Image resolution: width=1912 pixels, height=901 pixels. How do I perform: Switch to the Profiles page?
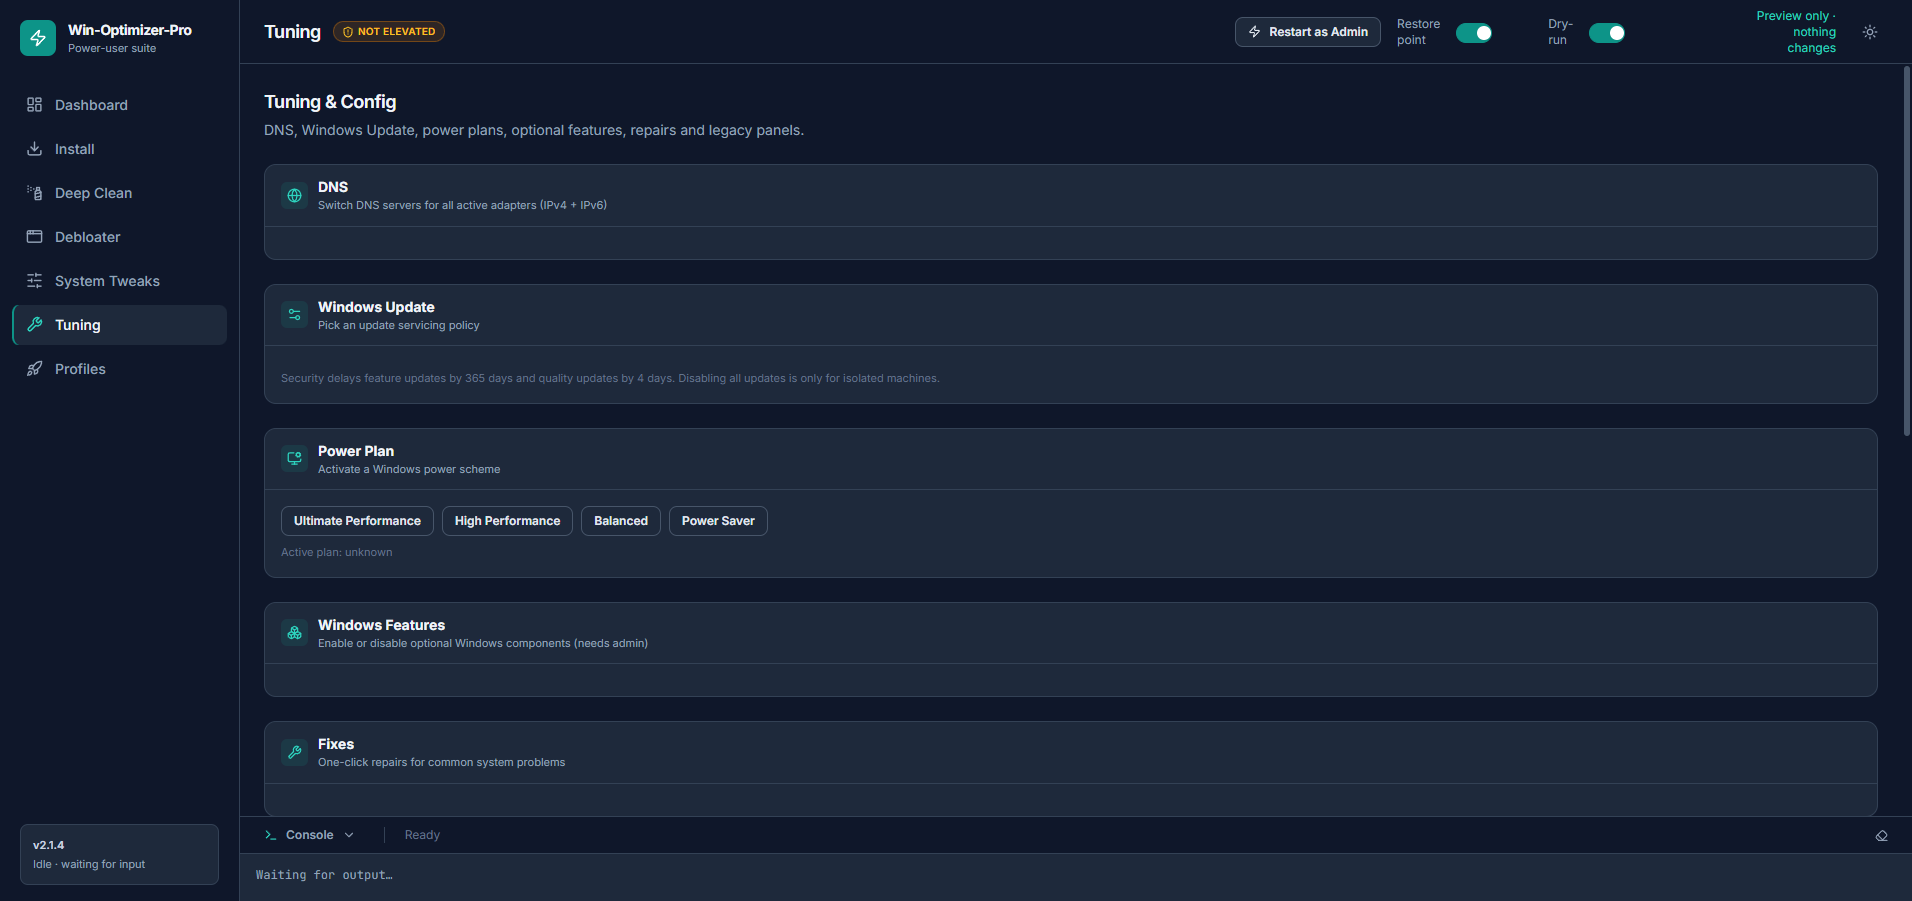120,369
